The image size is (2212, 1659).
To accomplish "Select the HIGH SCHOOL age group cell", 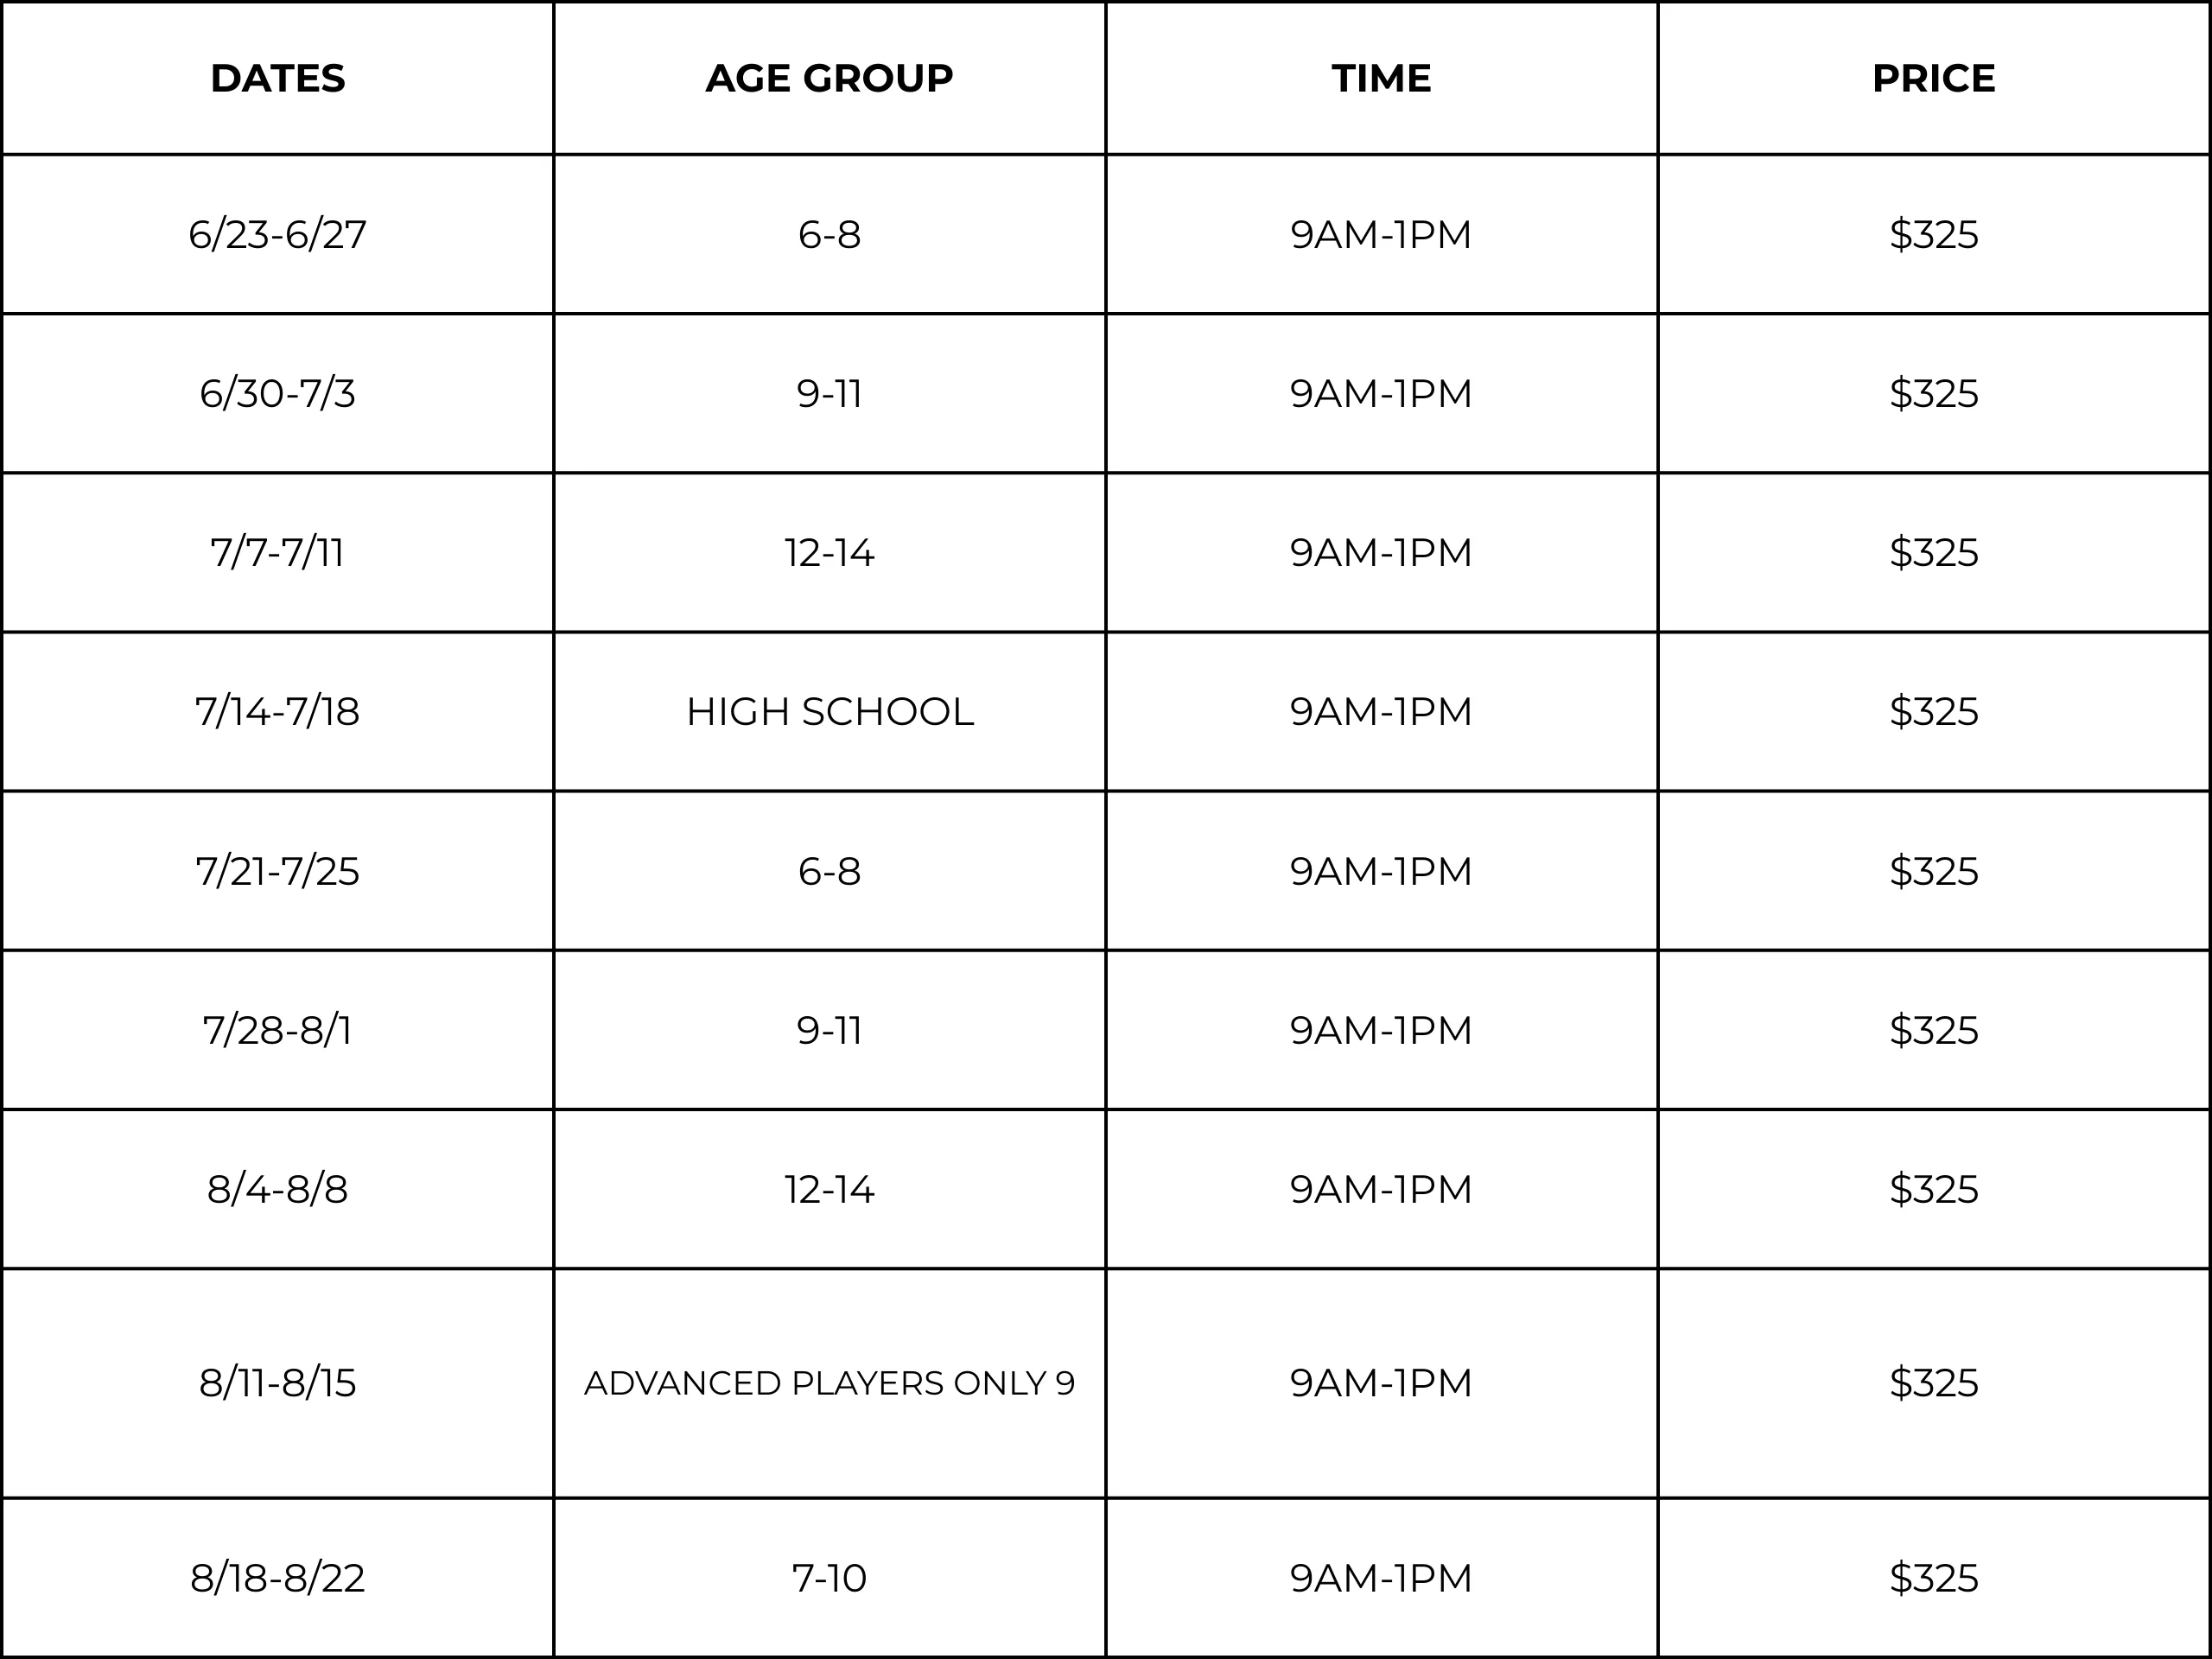I will pyautogui.click(x=829, y=711).
